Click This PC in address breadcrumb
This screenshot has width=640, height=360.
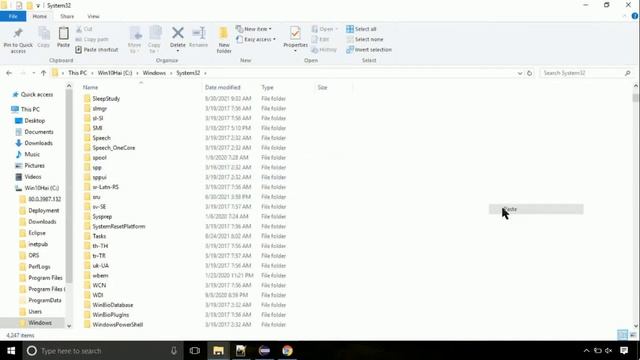77,73
